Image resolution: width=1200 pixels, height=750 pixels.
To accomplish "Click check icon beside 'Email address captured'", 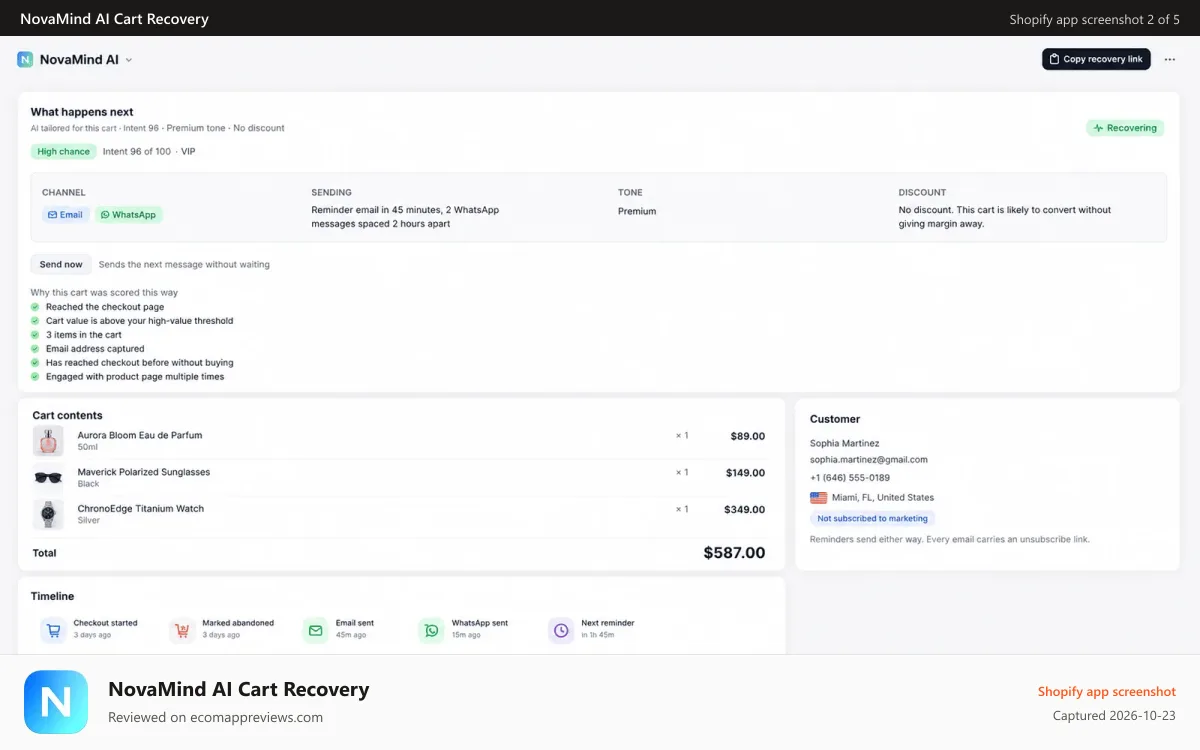I will point(35,349).
